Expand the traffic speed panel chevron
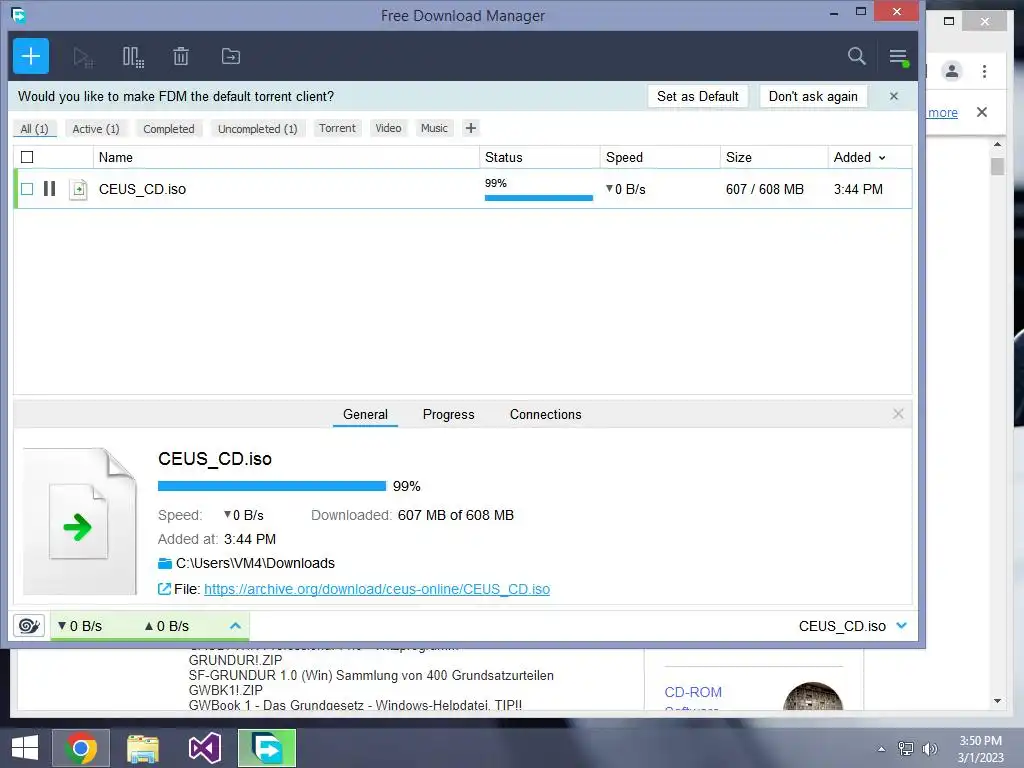This screenshot has width=1024, height=768. point(236,626)
